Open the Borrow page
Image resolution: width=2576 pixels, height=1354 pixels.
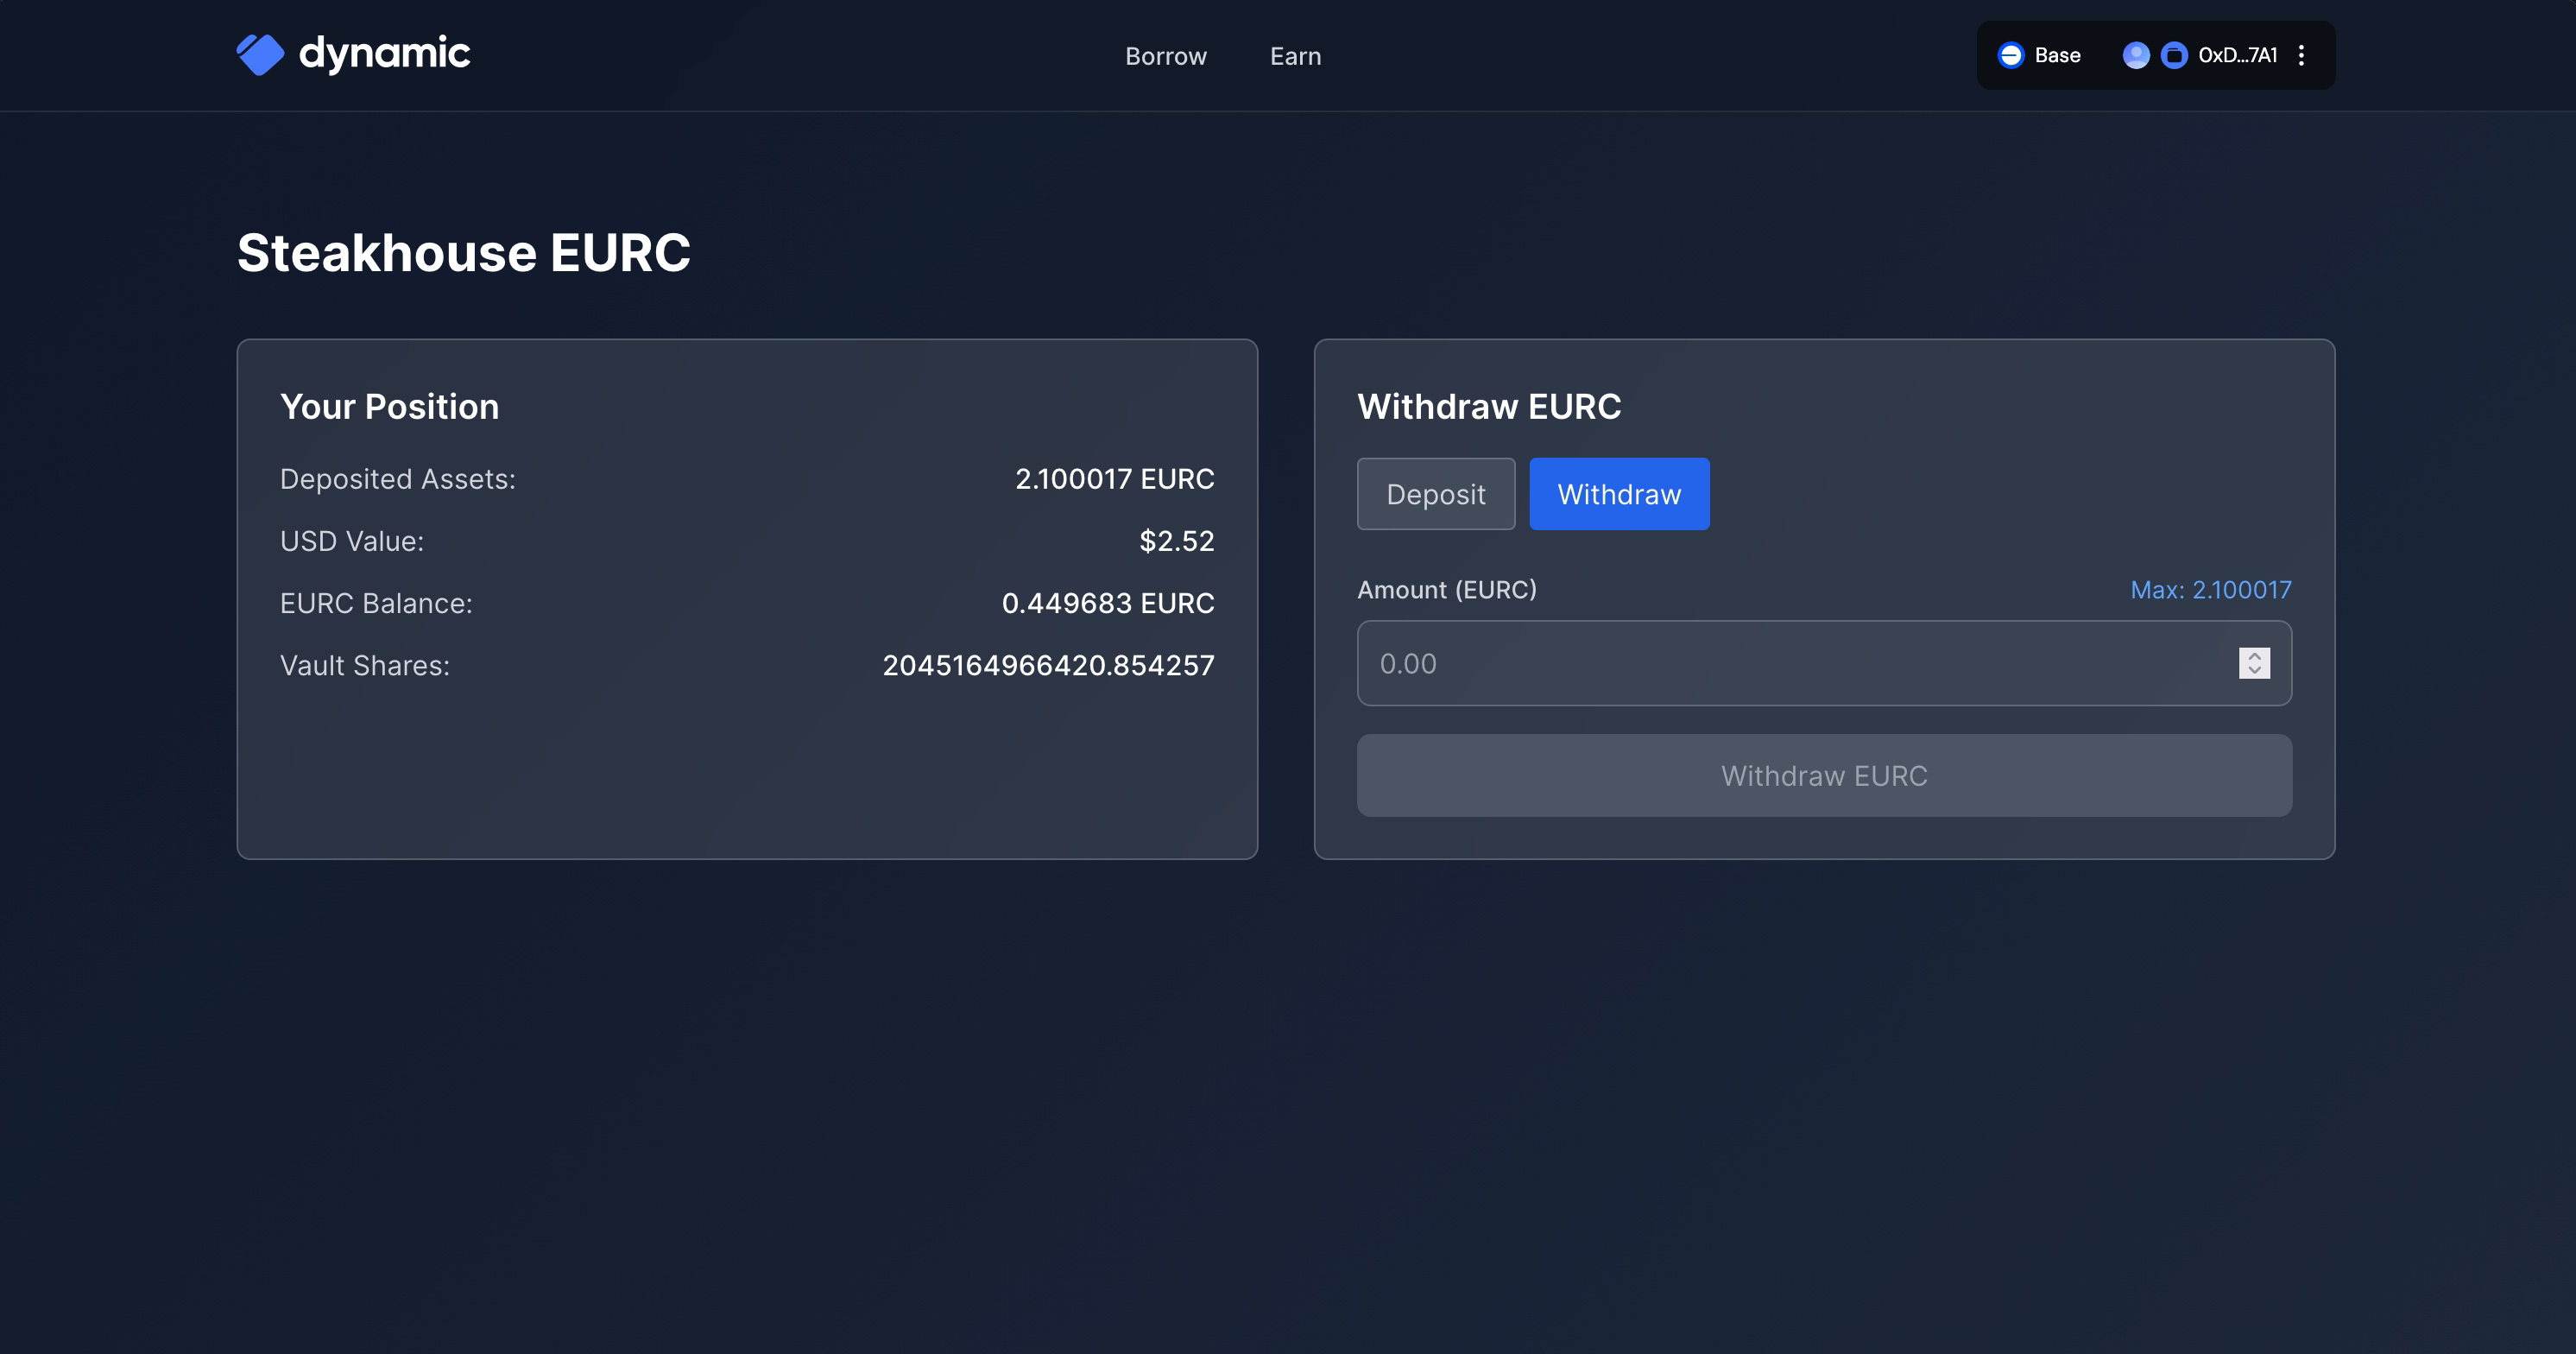pos(1166,56)
